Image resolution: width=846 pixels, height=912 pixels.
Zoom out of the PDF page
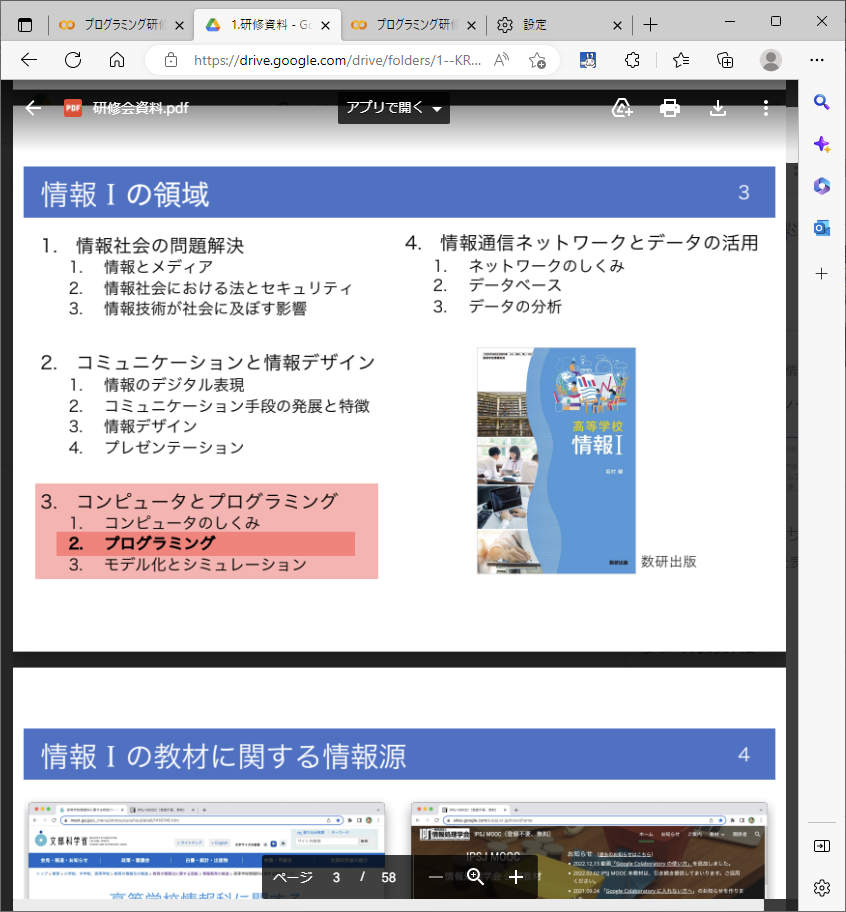437,877
